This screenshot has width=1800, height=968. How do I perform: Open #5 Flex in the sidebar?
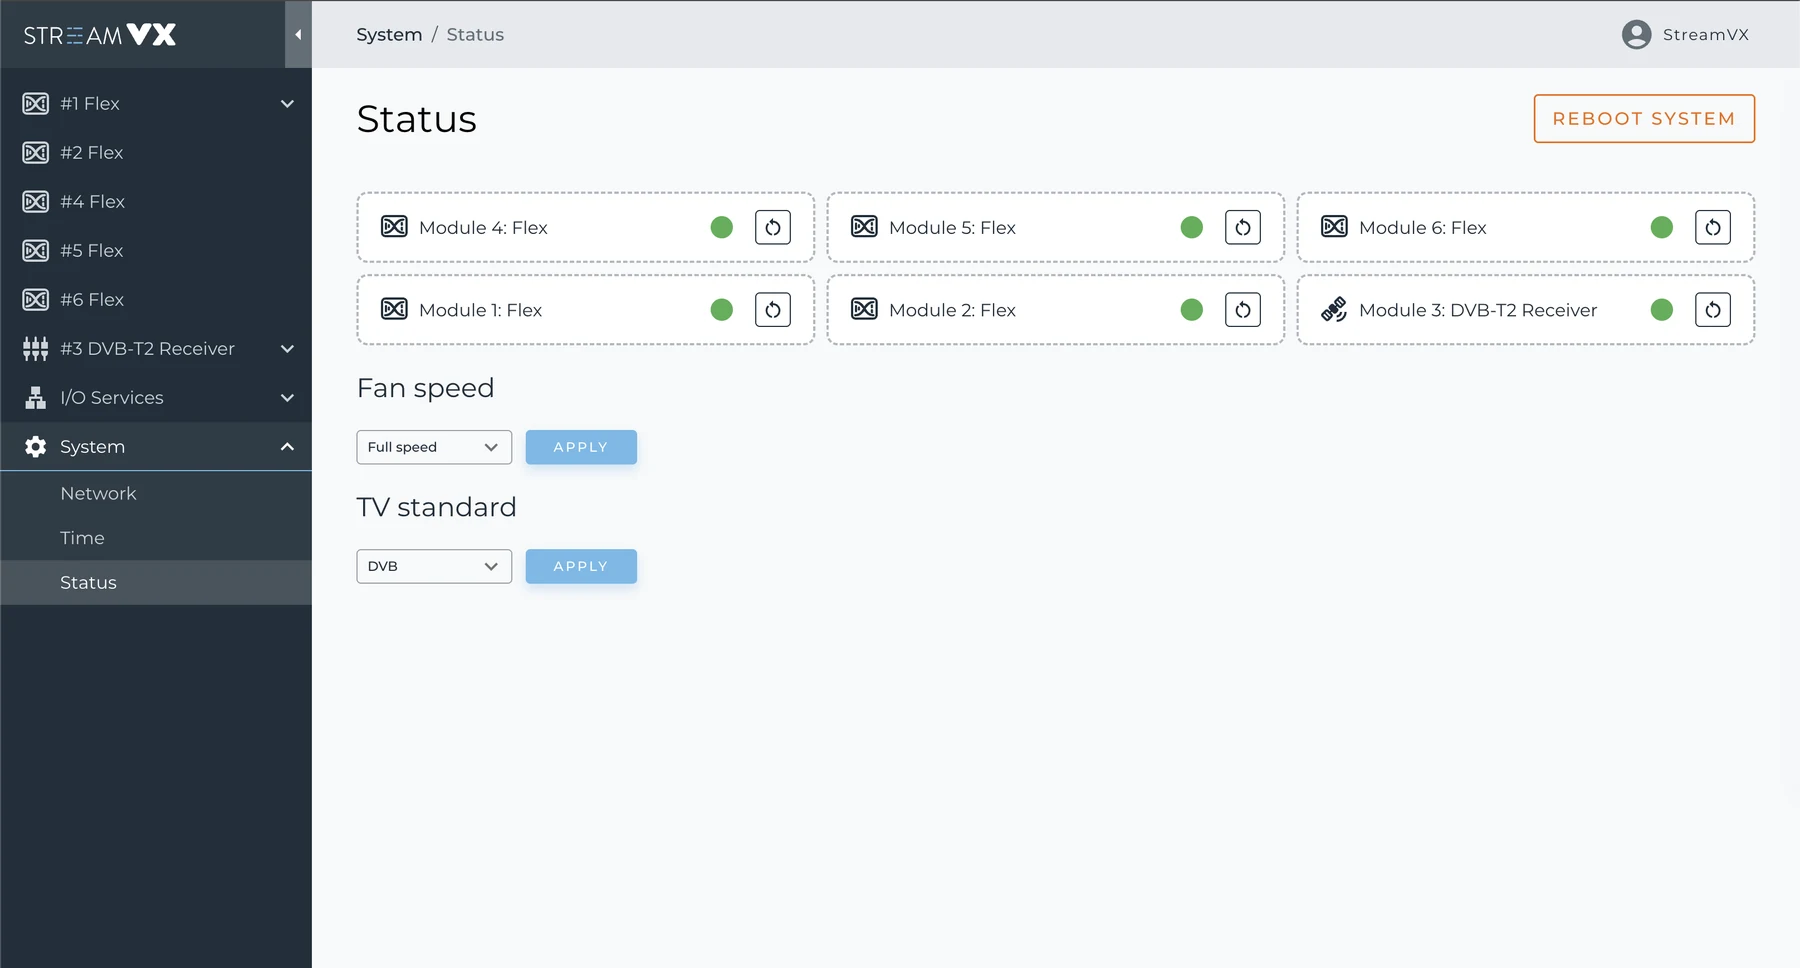pyautogui.click(x=156, y=250)
